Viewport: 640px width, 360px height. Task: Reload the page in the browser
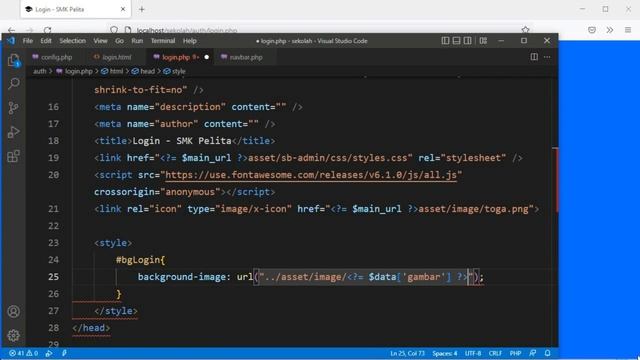(47, 30)
